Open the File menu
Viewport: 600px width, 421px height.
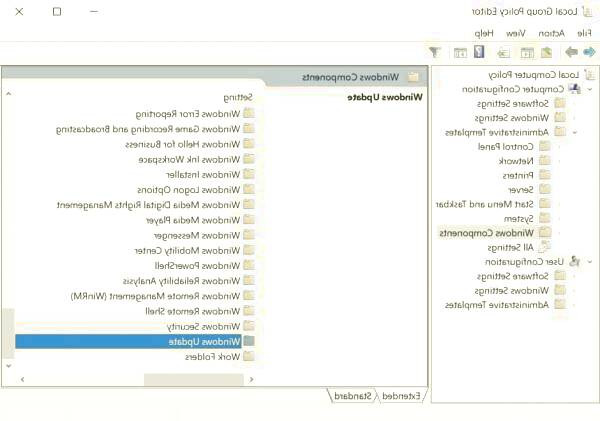click(x=584, y=34)
